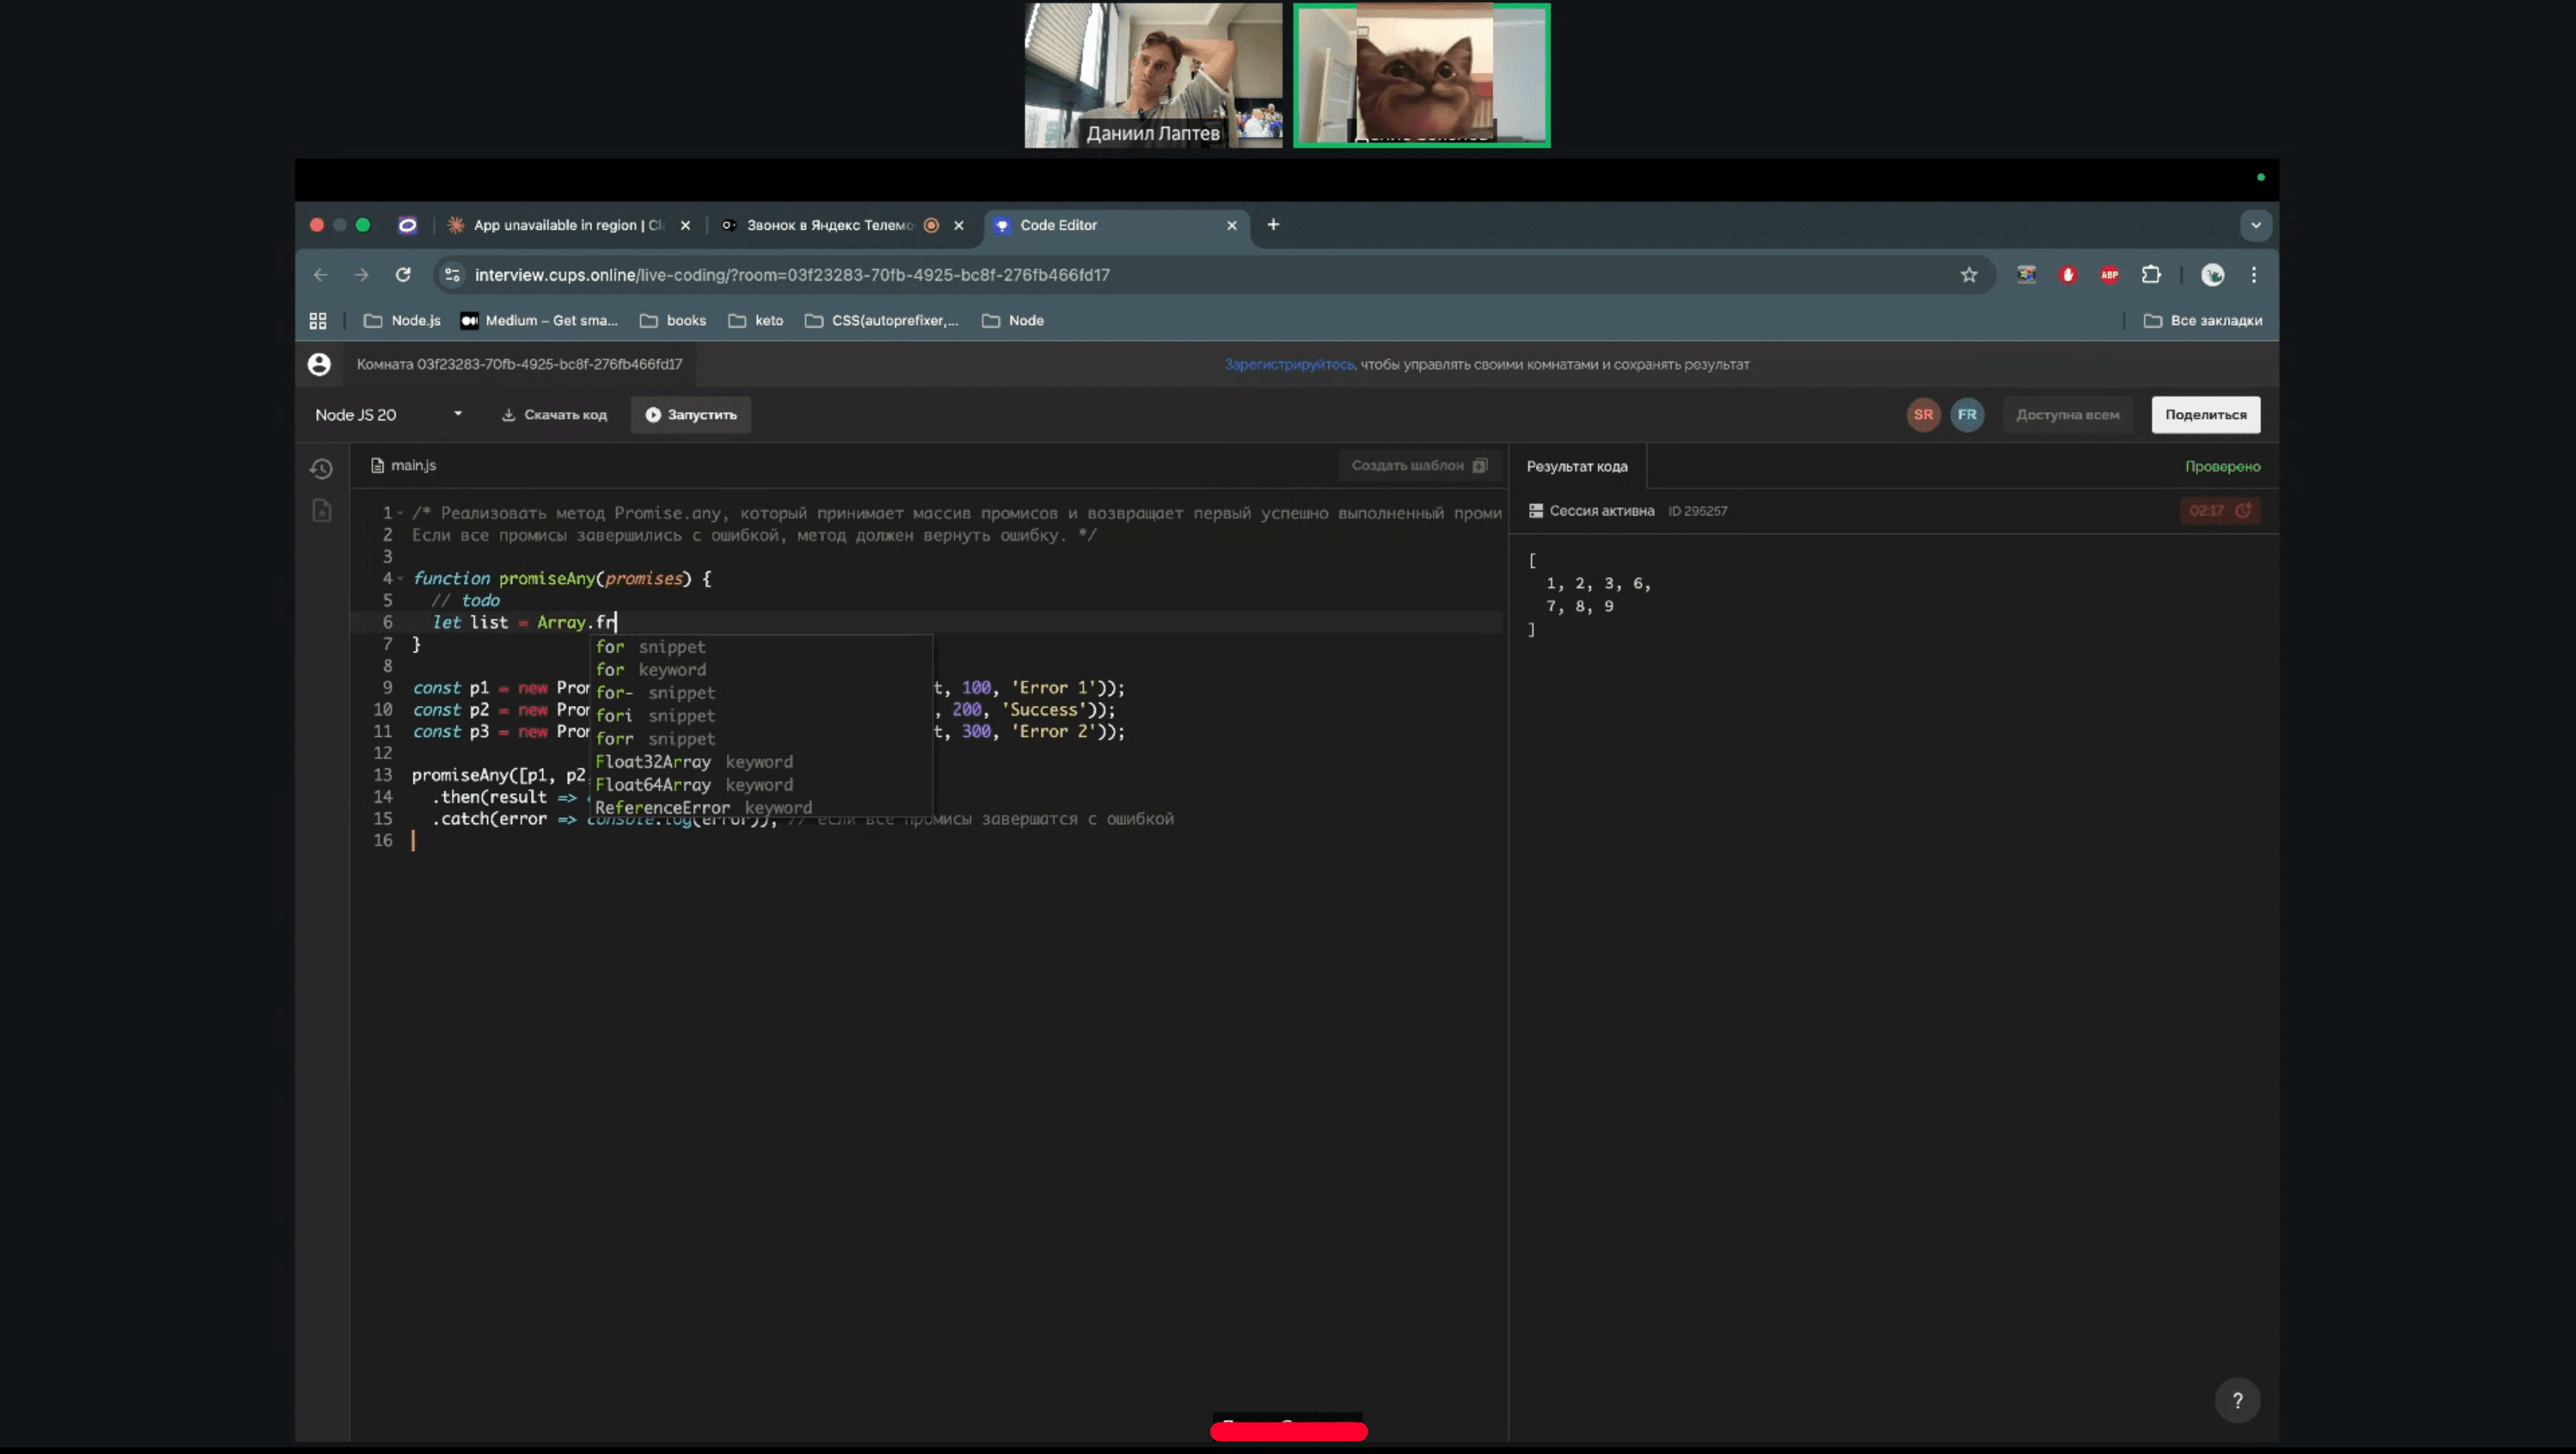The height and width of the screenshot is (1454, 2576).
Task: Go forward using browser forward arrow
Action: 361,275
